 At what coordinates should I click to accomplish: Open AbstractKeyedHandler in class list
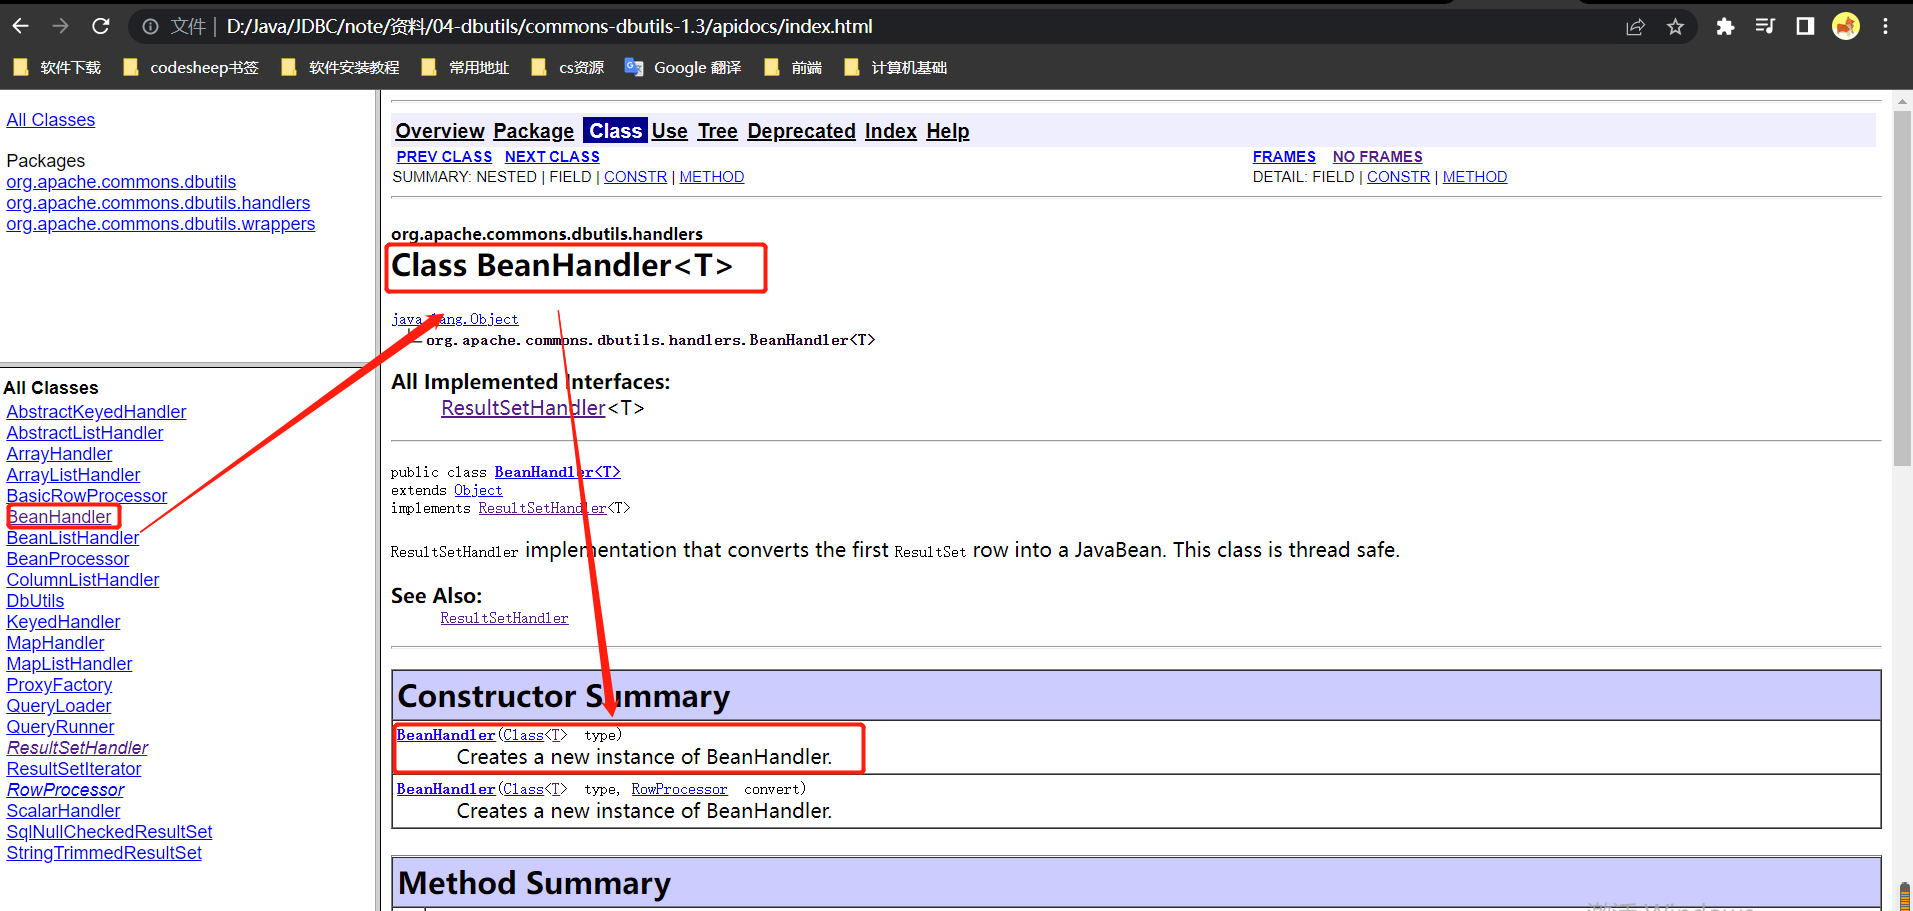(96, 412)
